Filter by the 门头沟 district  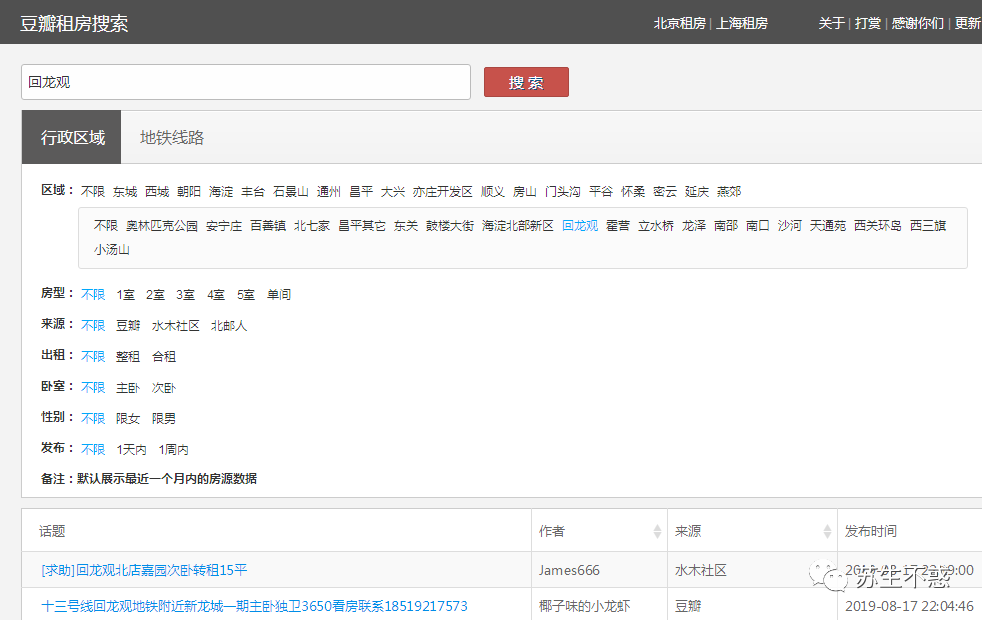[562, 192]
